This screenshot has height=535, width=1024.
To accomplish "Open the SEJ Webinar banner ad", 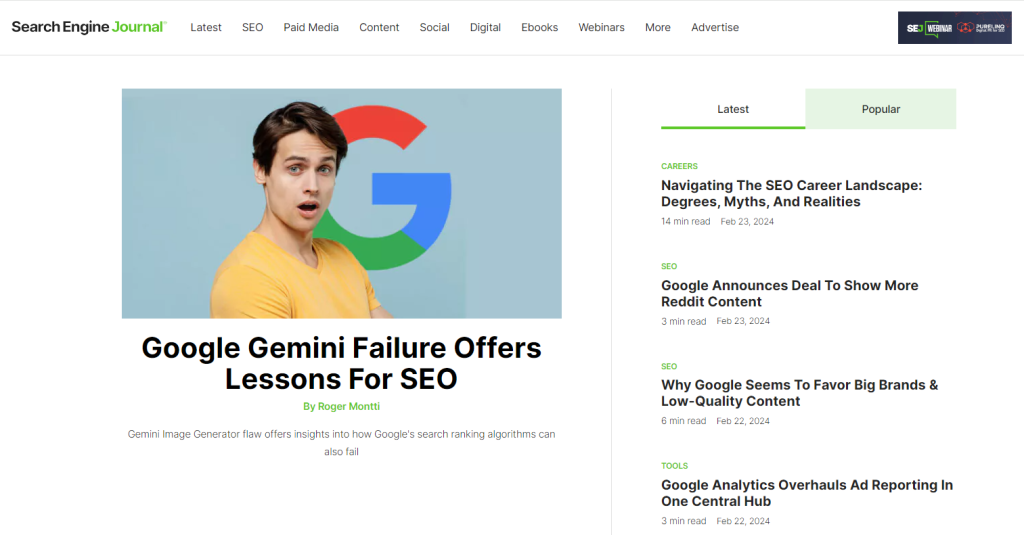I will [x=954, y=27].
